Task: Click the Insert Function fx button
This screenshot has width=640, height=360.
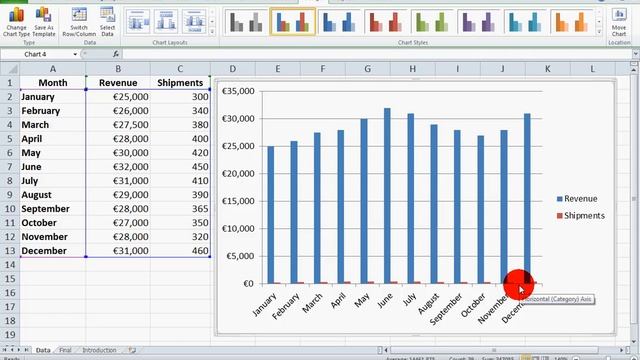Action: (x=116, y=54)
